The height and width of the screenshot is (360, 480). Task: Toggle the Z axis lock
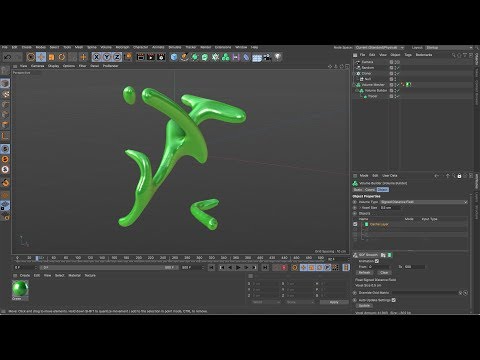pyautogui.click(x=117, y=57)
